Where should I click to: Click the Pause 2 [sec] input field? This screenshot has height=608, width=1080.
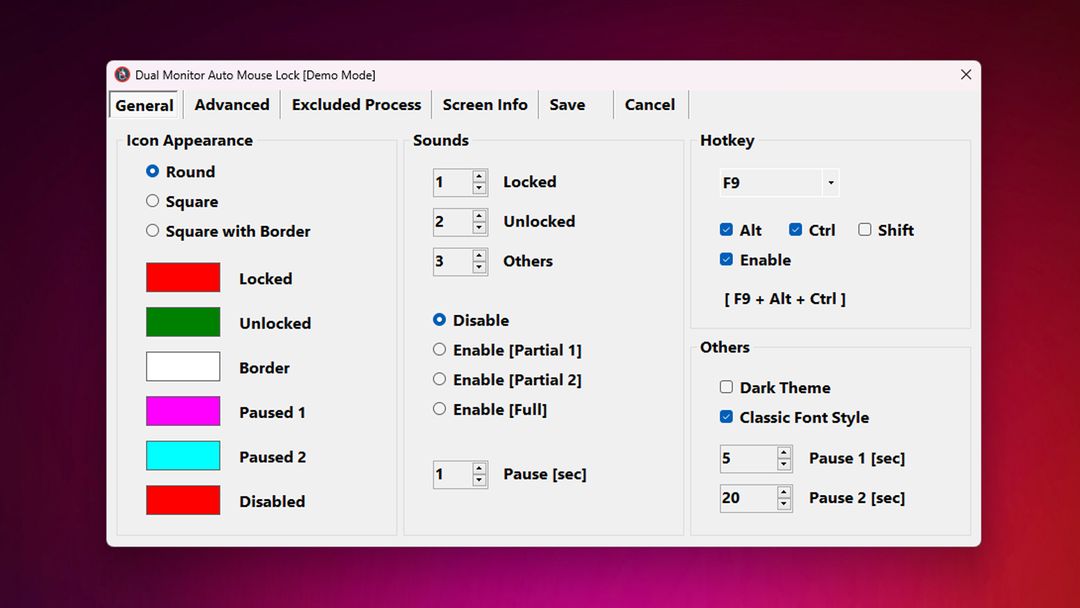[x=747, y=498]
